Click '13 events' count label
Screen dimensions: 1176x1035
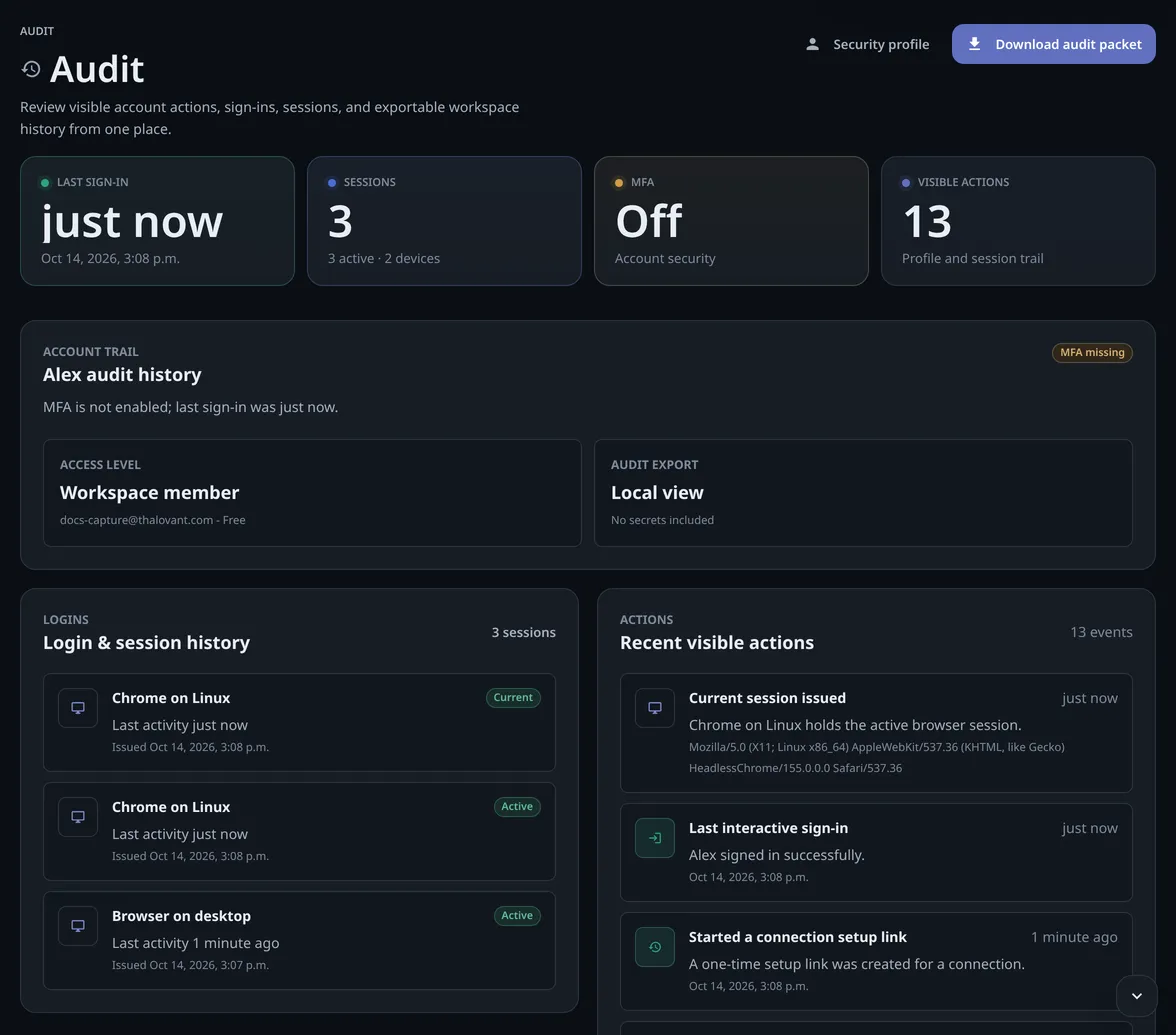point(1101,632)
